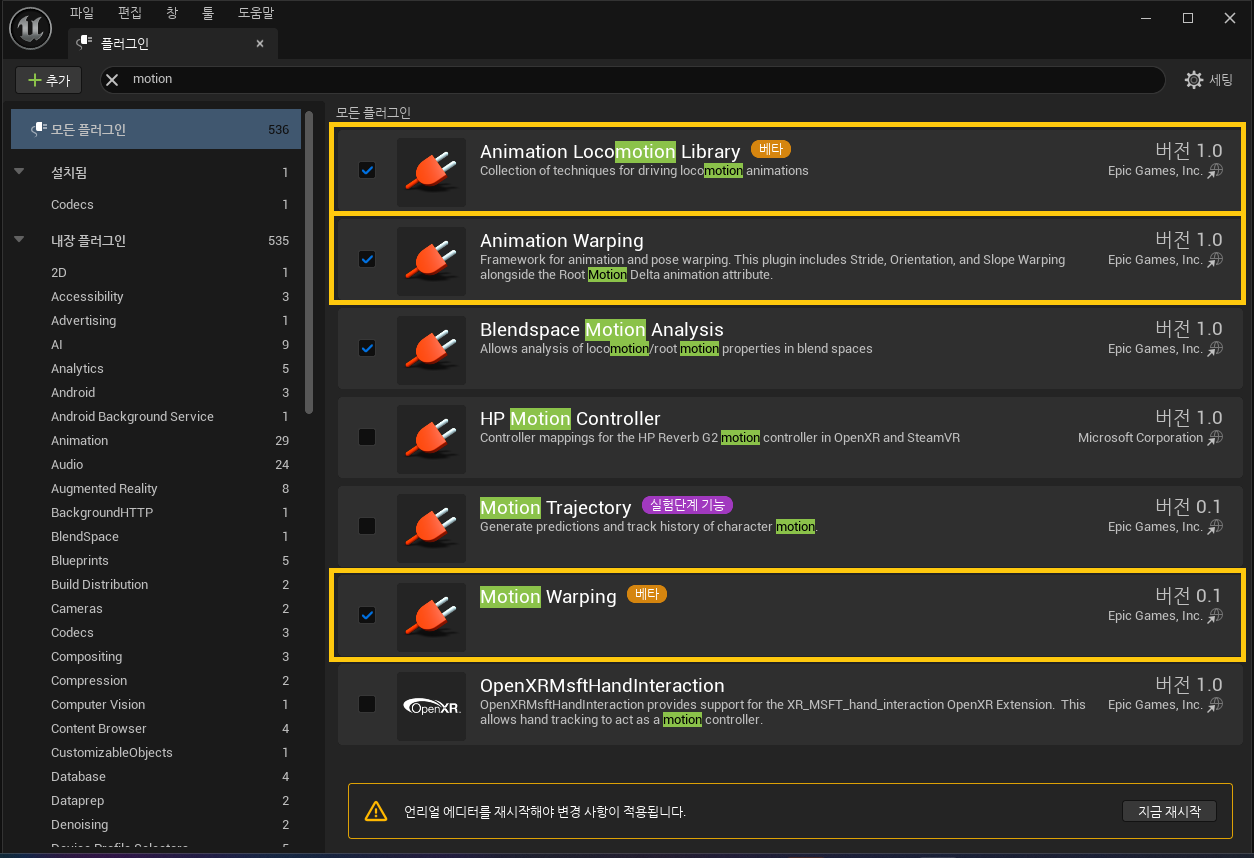1254x858 pixels.
Task: Disable the Animation Locomotion Library checkbox
Action: pyautogui.click(x=367, y=170)
